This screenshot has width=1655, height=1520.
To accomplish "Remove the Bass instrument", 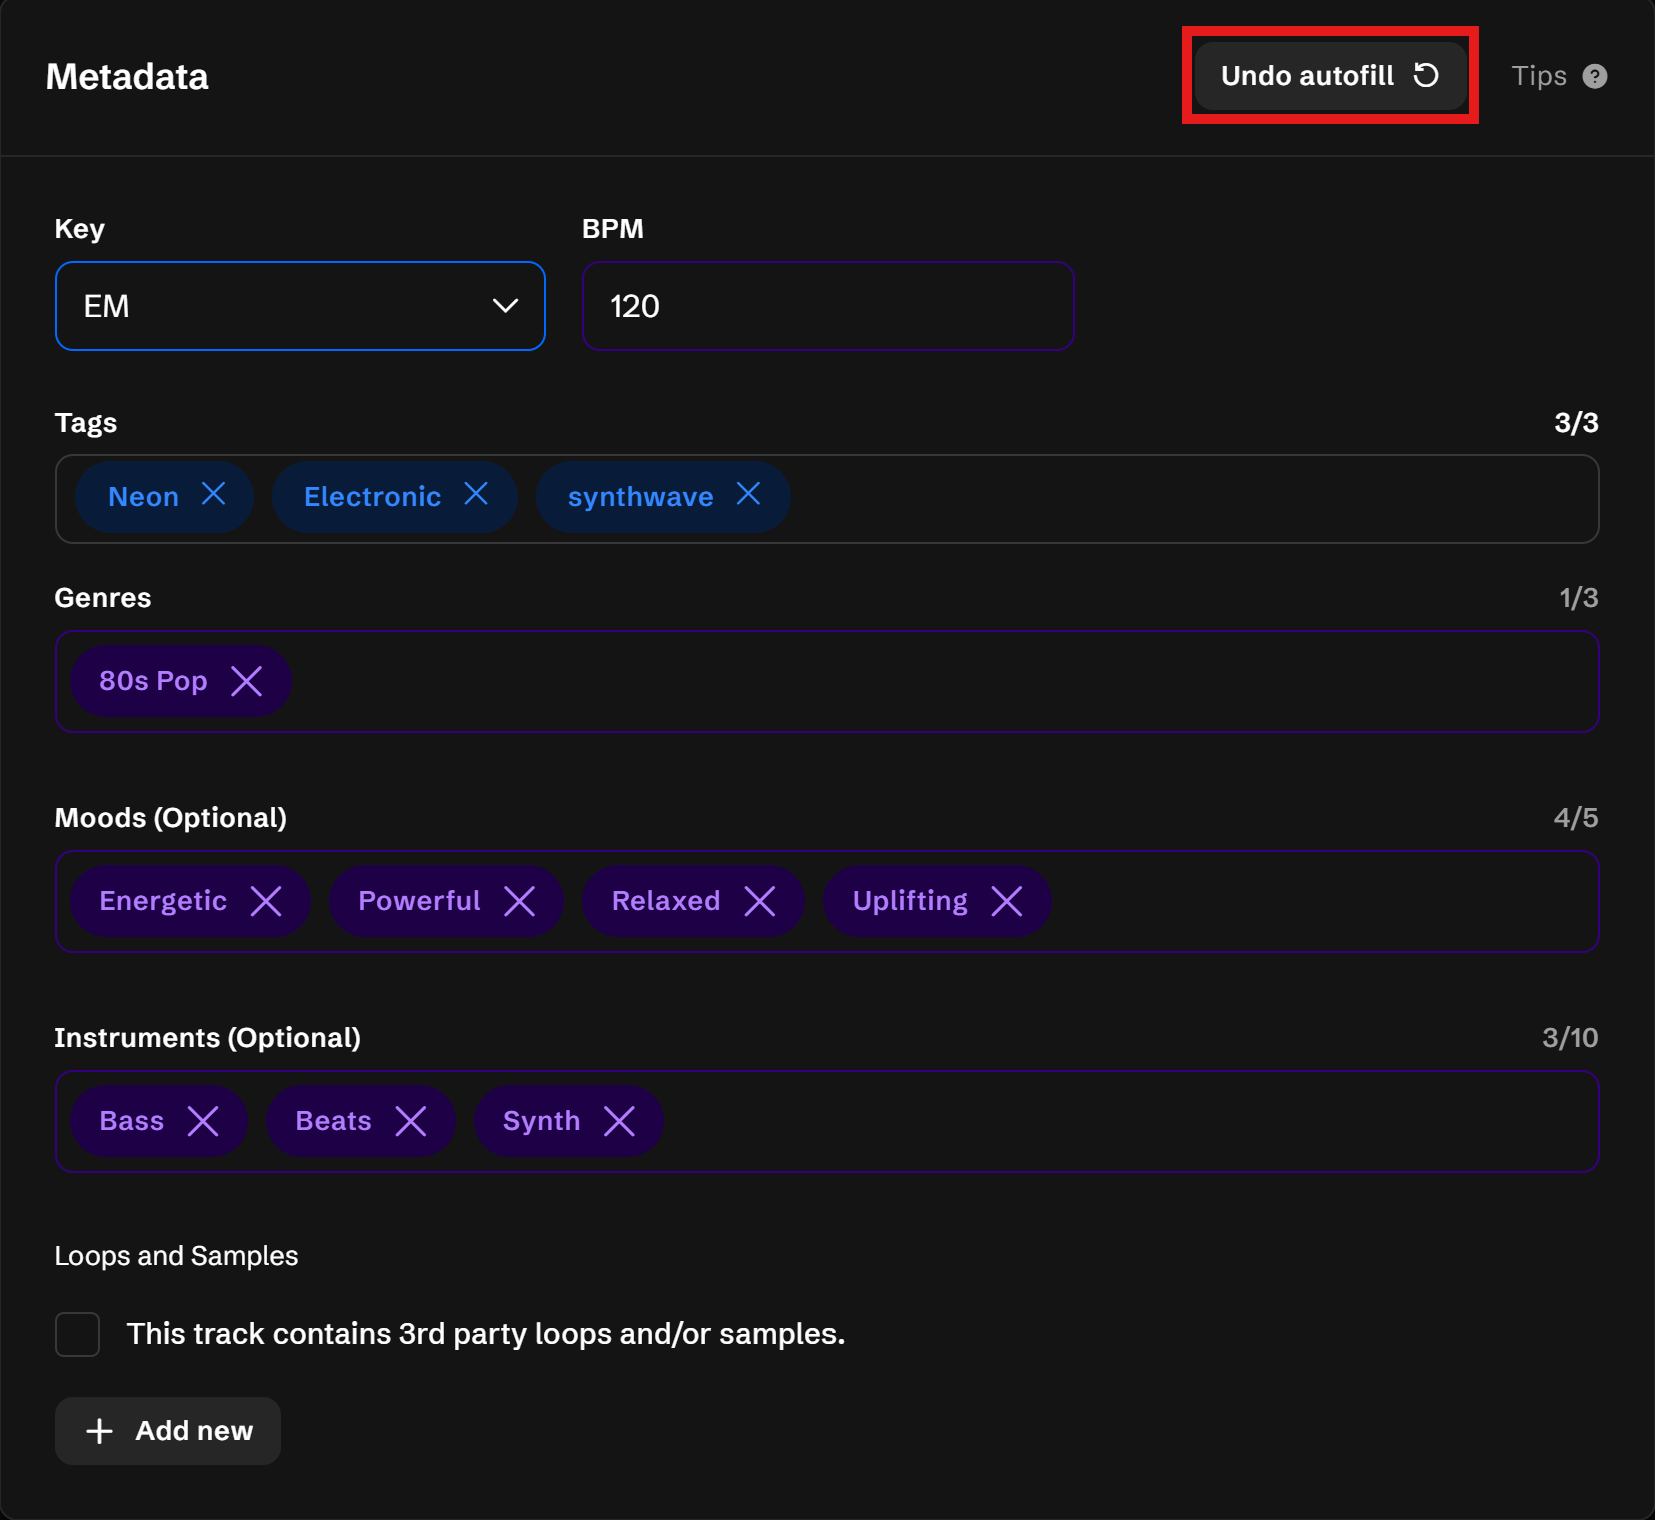I will [x=203, y=1122].
